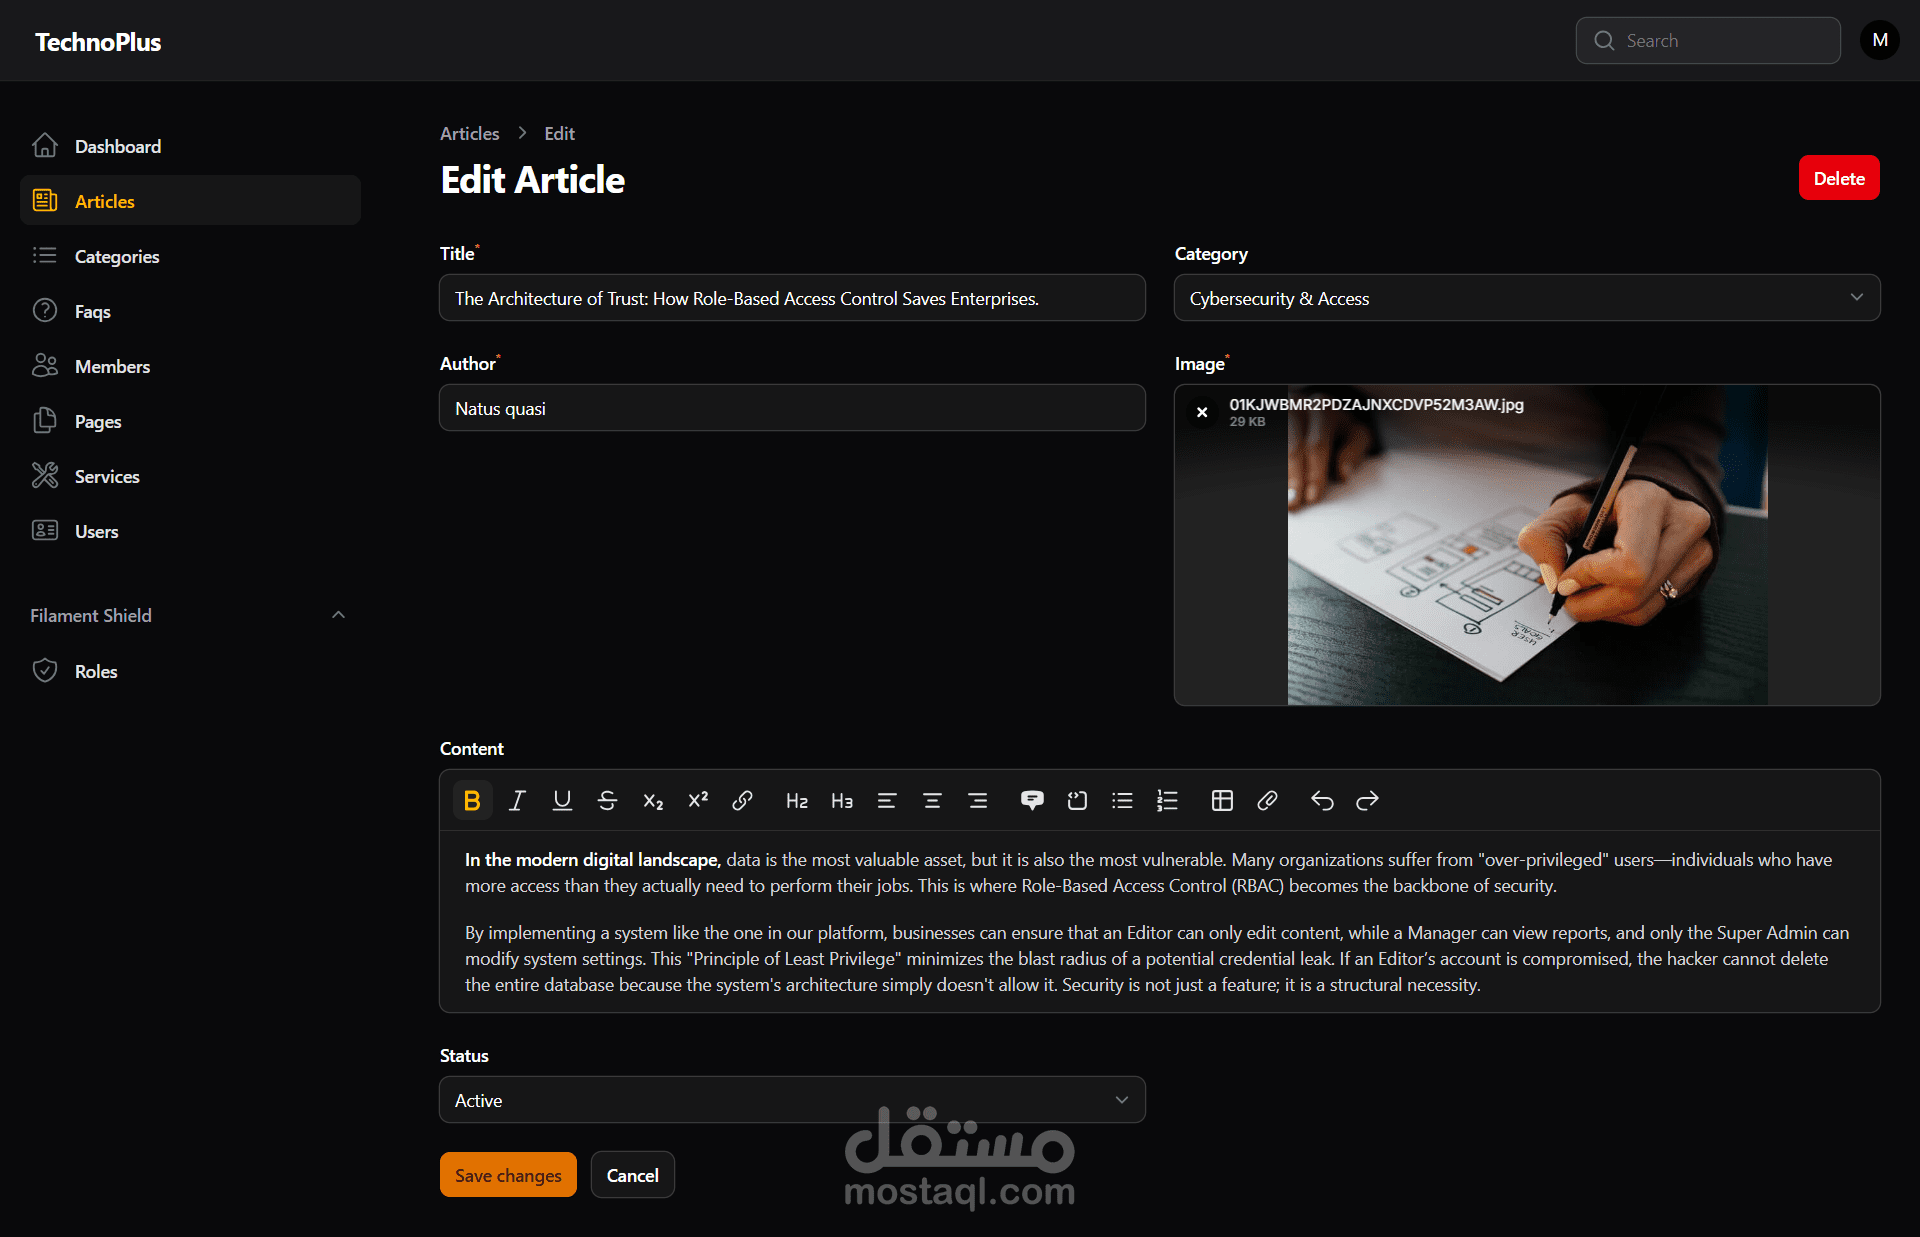This screenshot has height=1237, width=1920.
Task: Toggle italic formatting in editor toolbar
Action: point(517,801)
